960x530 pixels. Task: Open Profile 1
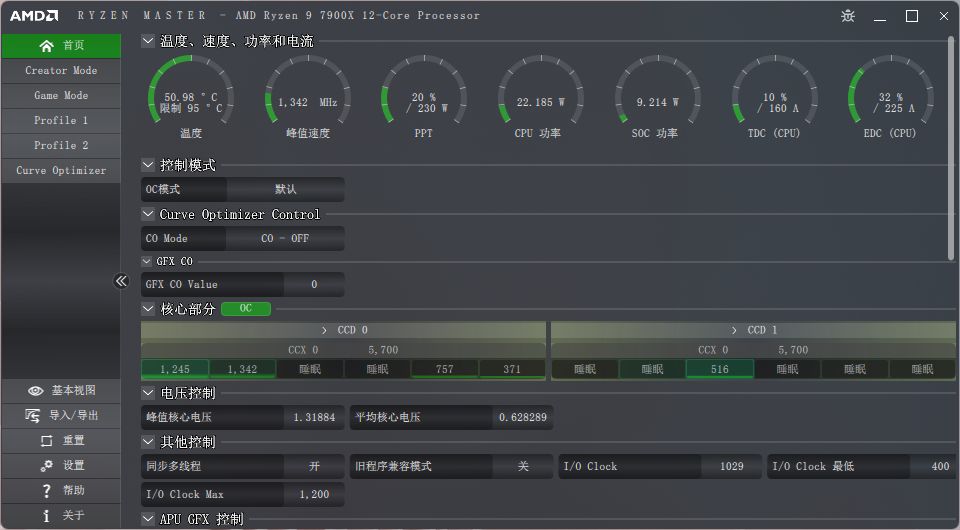[x=61, y=121]
